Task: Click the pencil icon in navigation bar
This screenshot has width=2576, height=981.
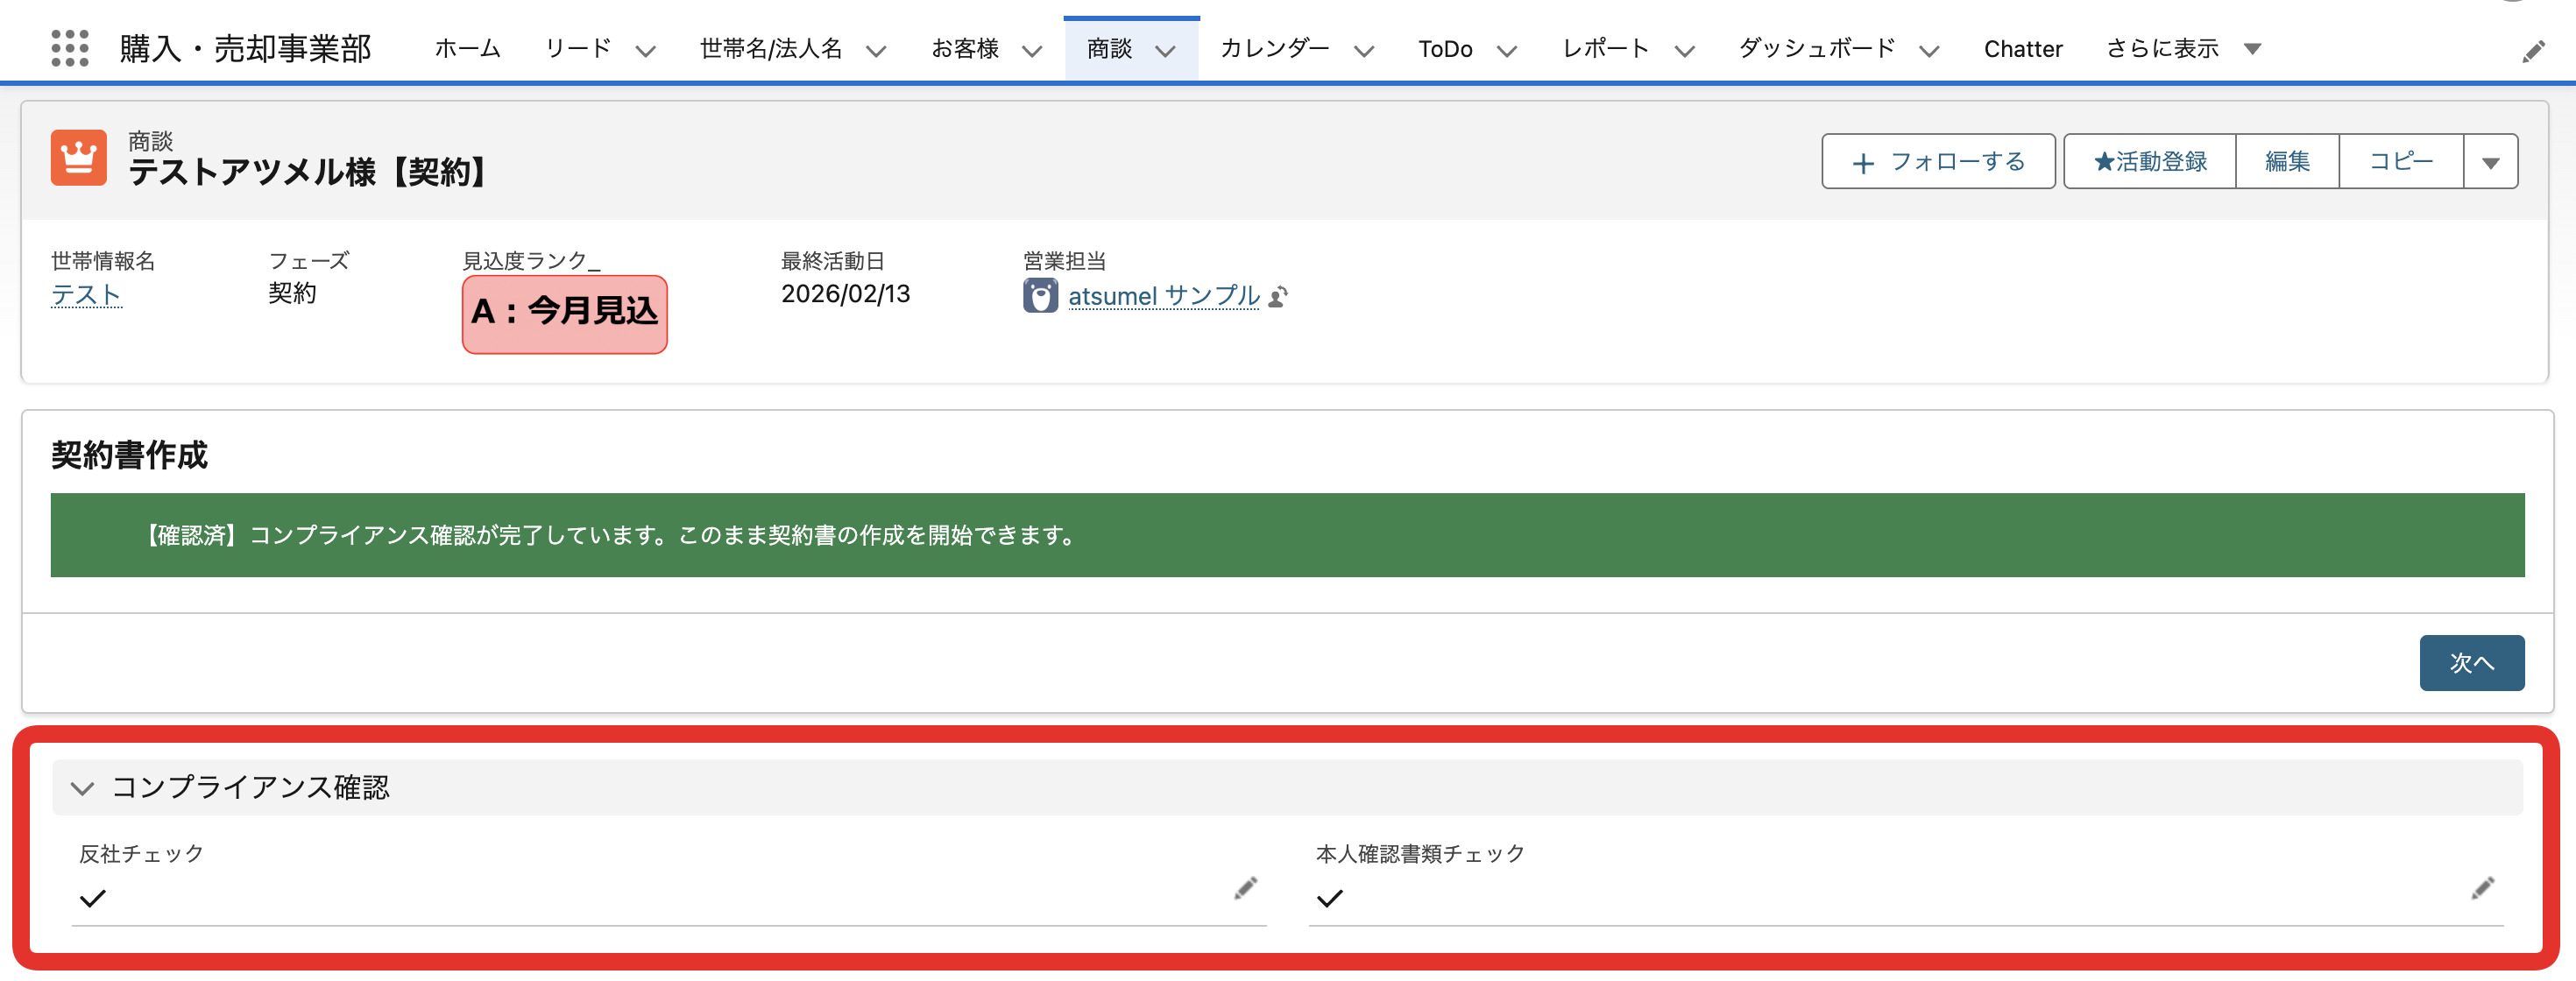Action: pos(2533,51)
